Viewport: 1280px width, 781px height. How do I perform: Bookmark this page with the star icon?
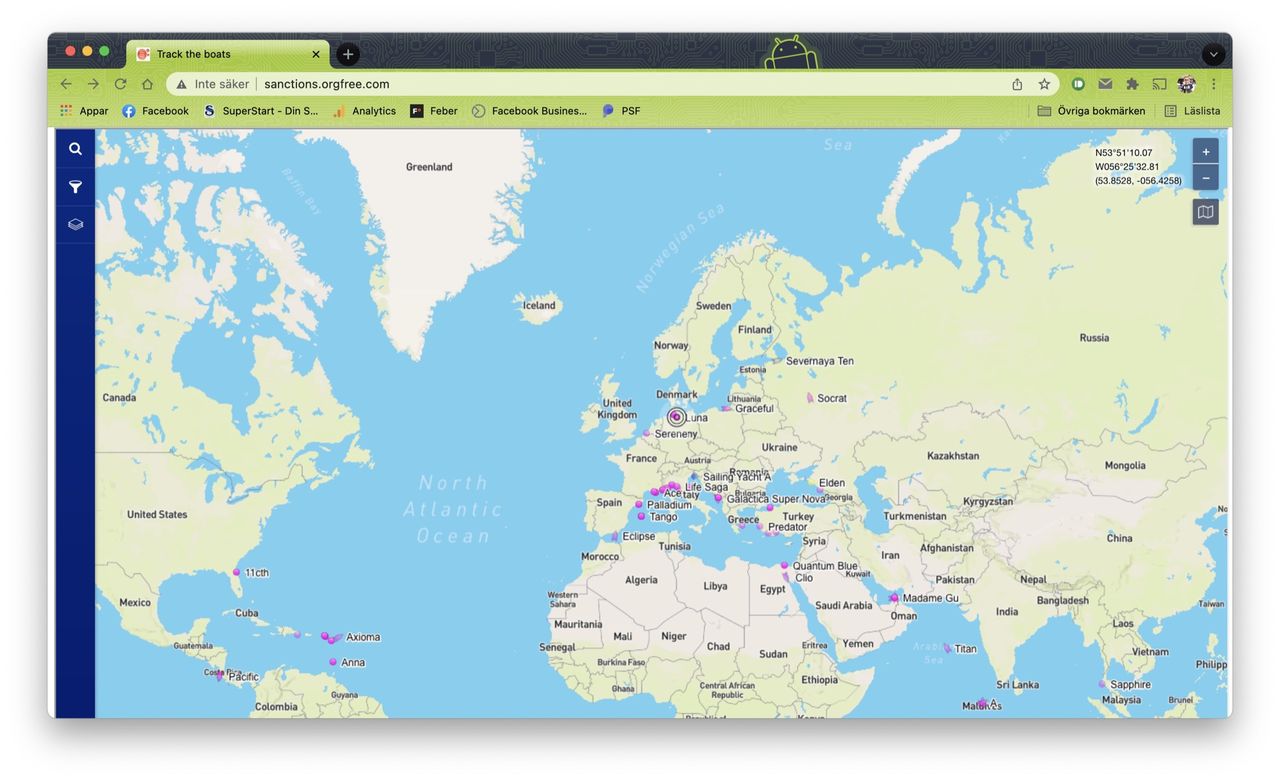click(x=1044, y=84)
